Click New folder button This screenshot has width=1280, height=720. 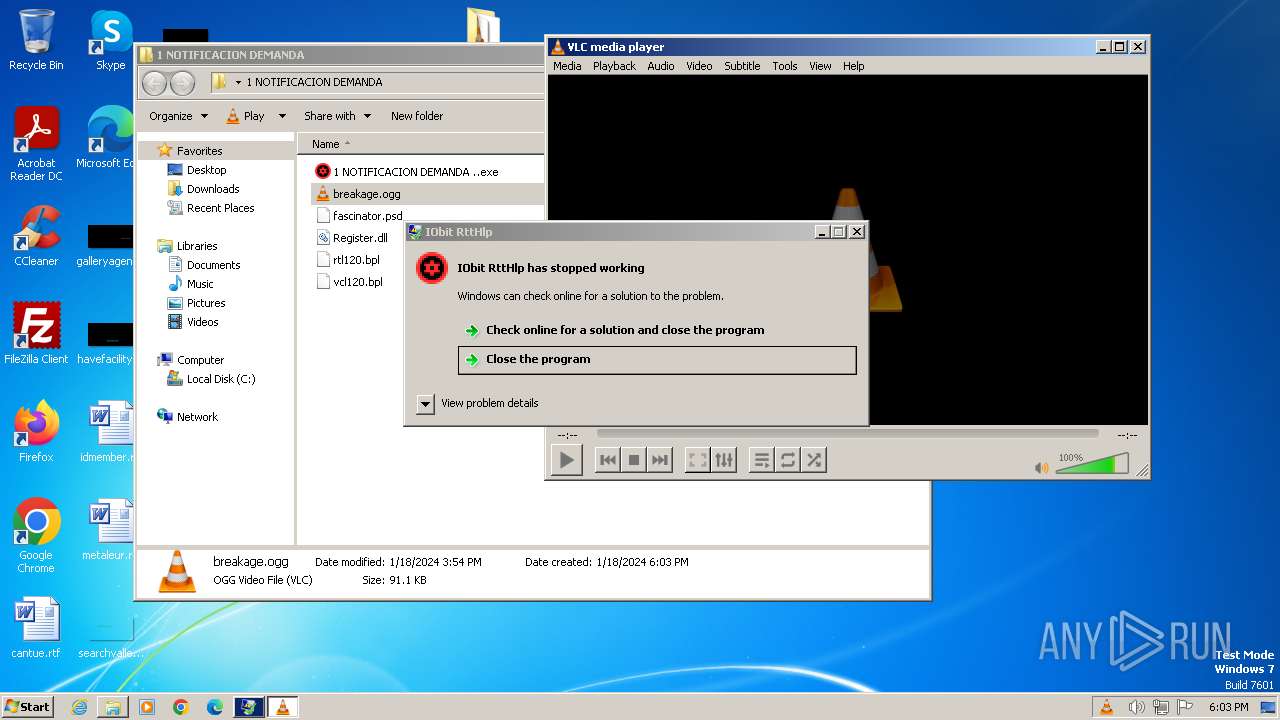pyautogui.click(x=417, y=116)
